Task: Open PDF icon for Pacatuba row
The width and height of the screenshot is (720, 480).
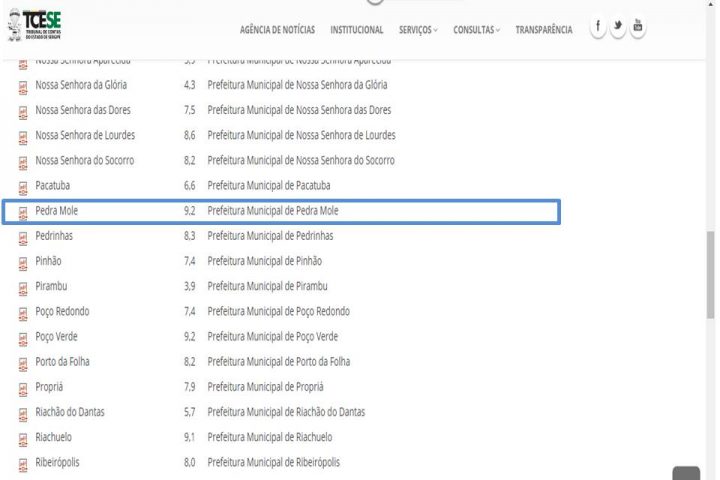Action: [x=22, y=187]
